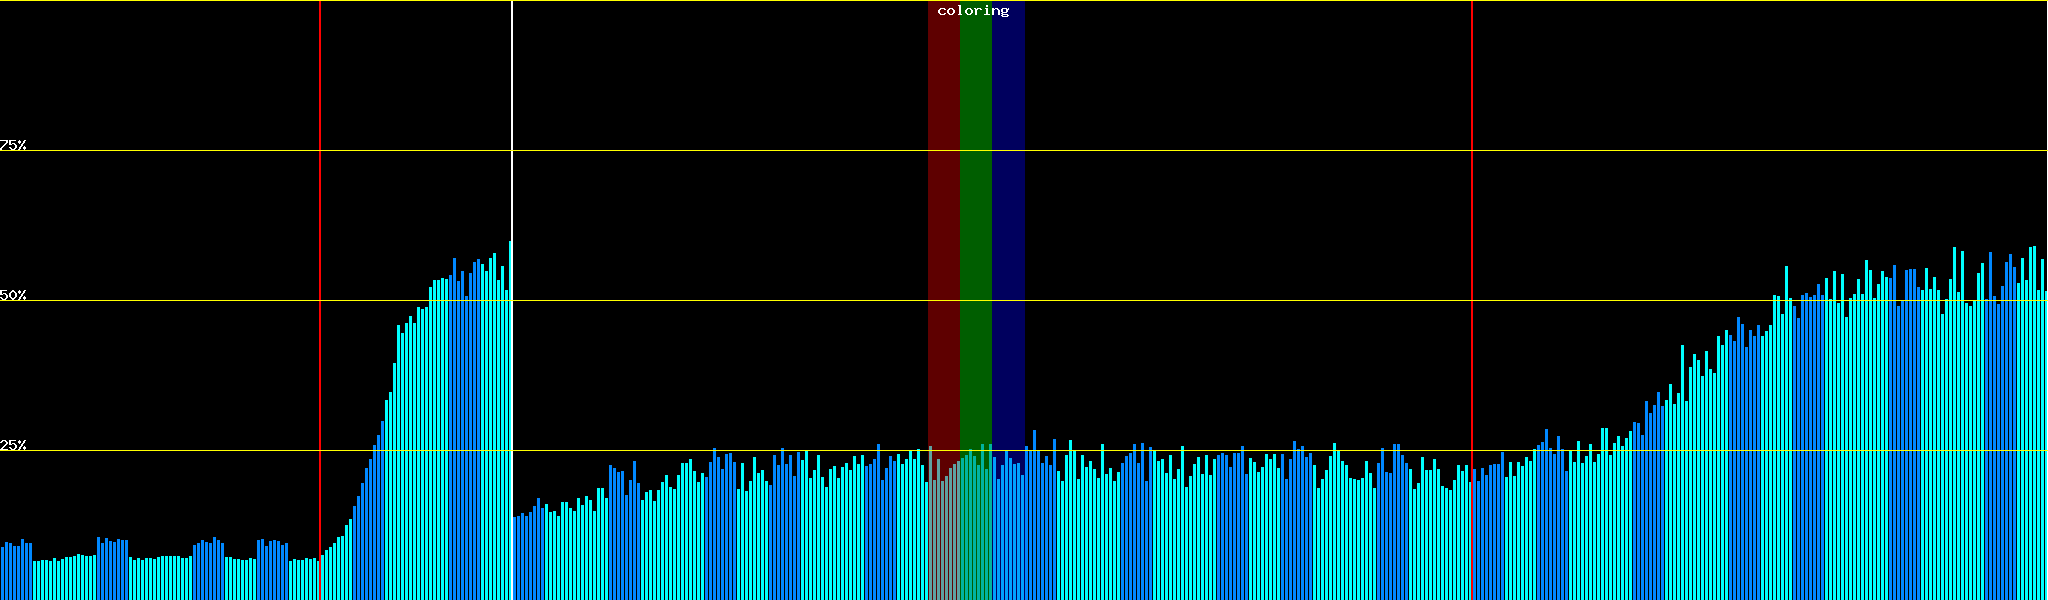Click the 75% axis label

click(x=13, y=145)
